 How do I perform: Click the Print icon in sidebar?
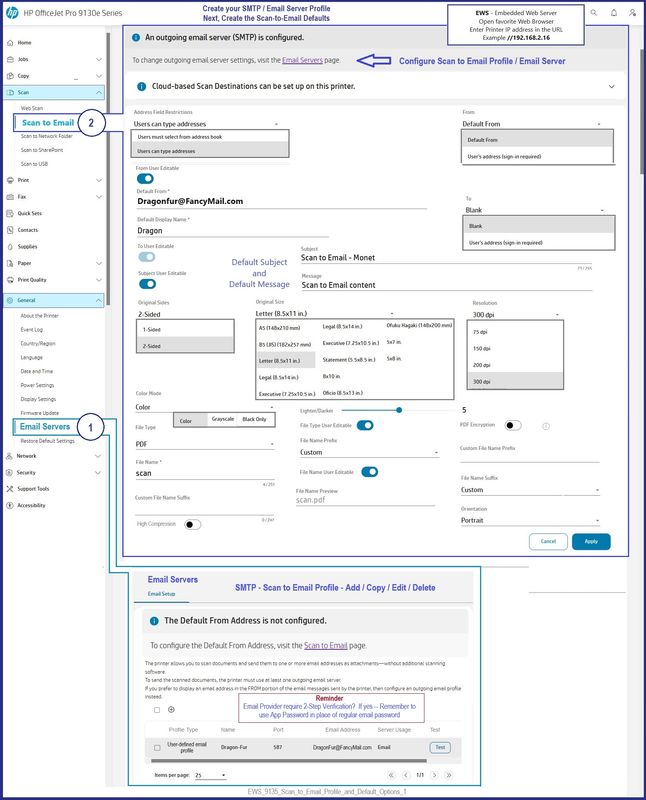10,180
